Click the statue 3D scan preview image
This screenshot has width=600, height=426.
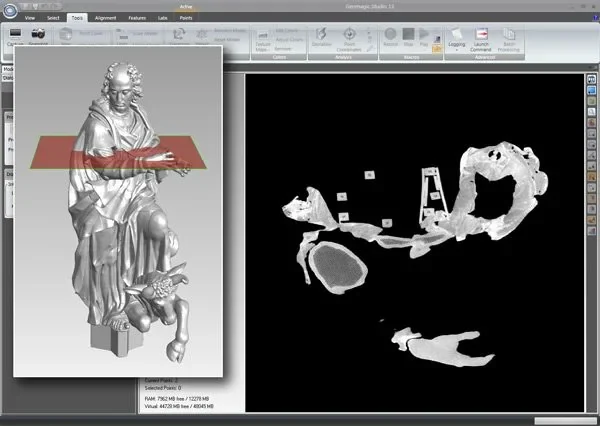[x=118, y=211]
